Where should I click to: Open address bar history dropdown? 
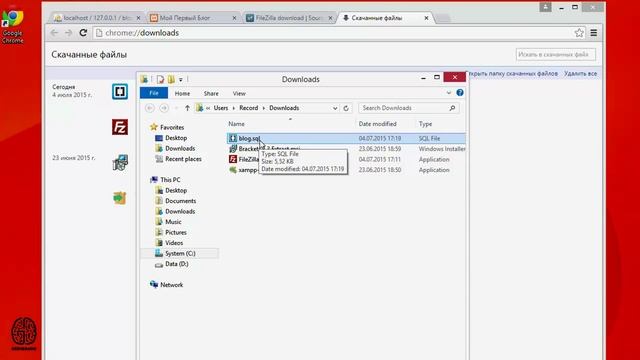tap(335, 108)
